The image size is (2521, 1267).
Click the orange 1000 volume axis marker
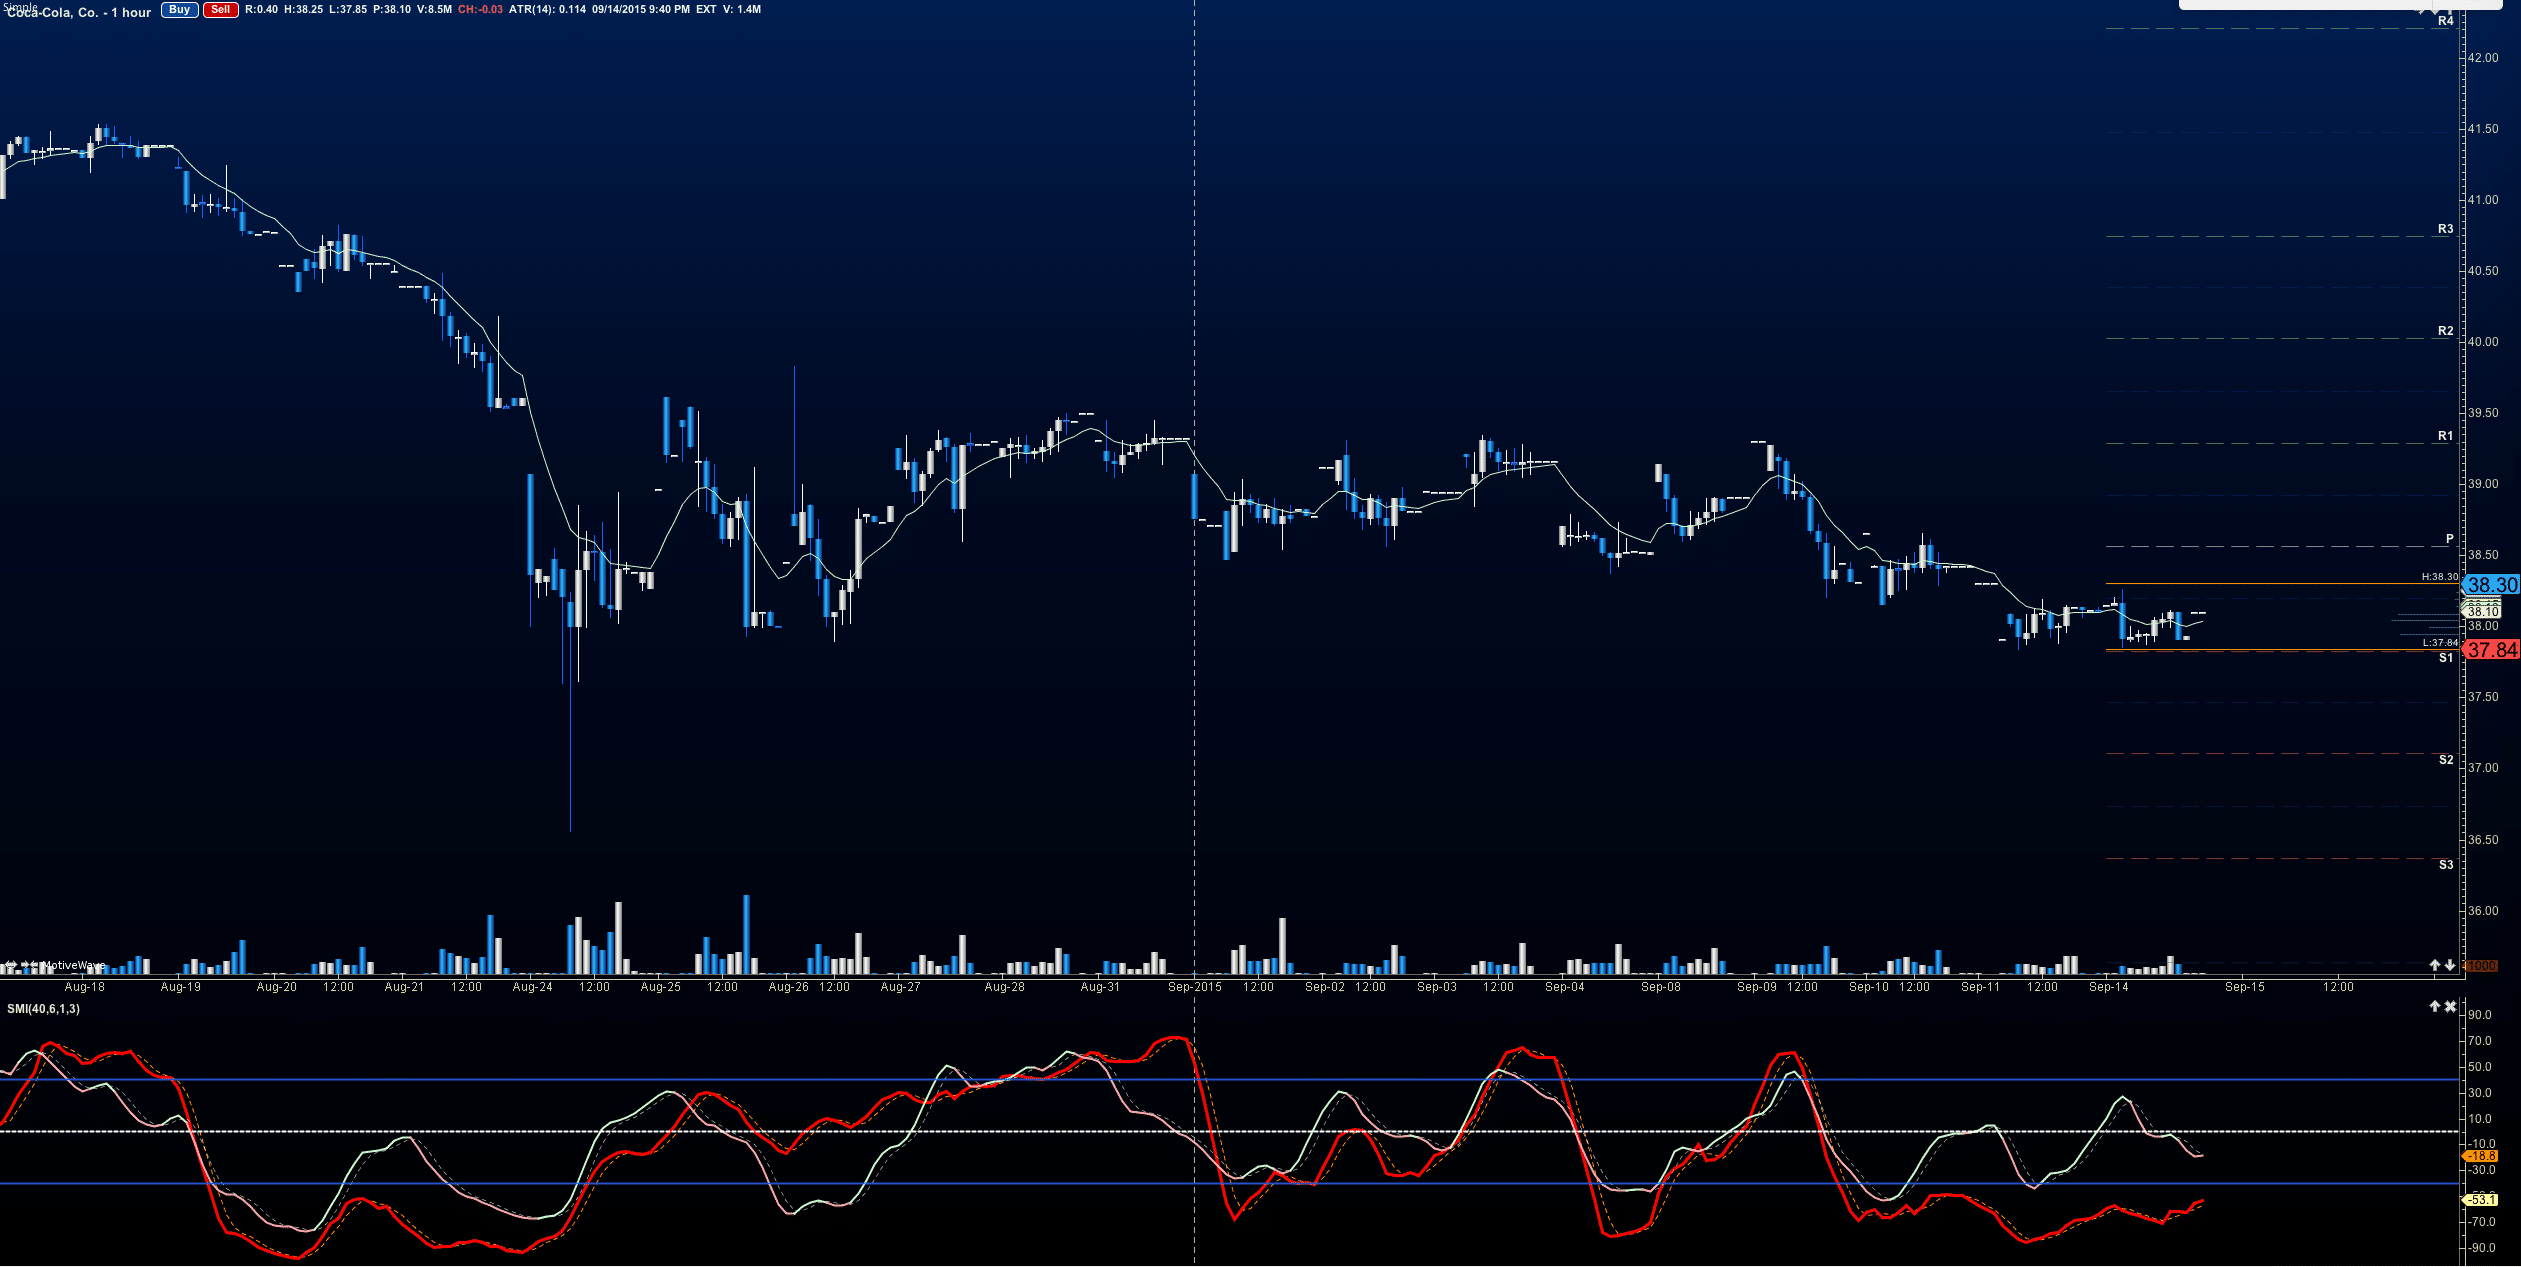pyautogui.click(x=2481, y=966)
